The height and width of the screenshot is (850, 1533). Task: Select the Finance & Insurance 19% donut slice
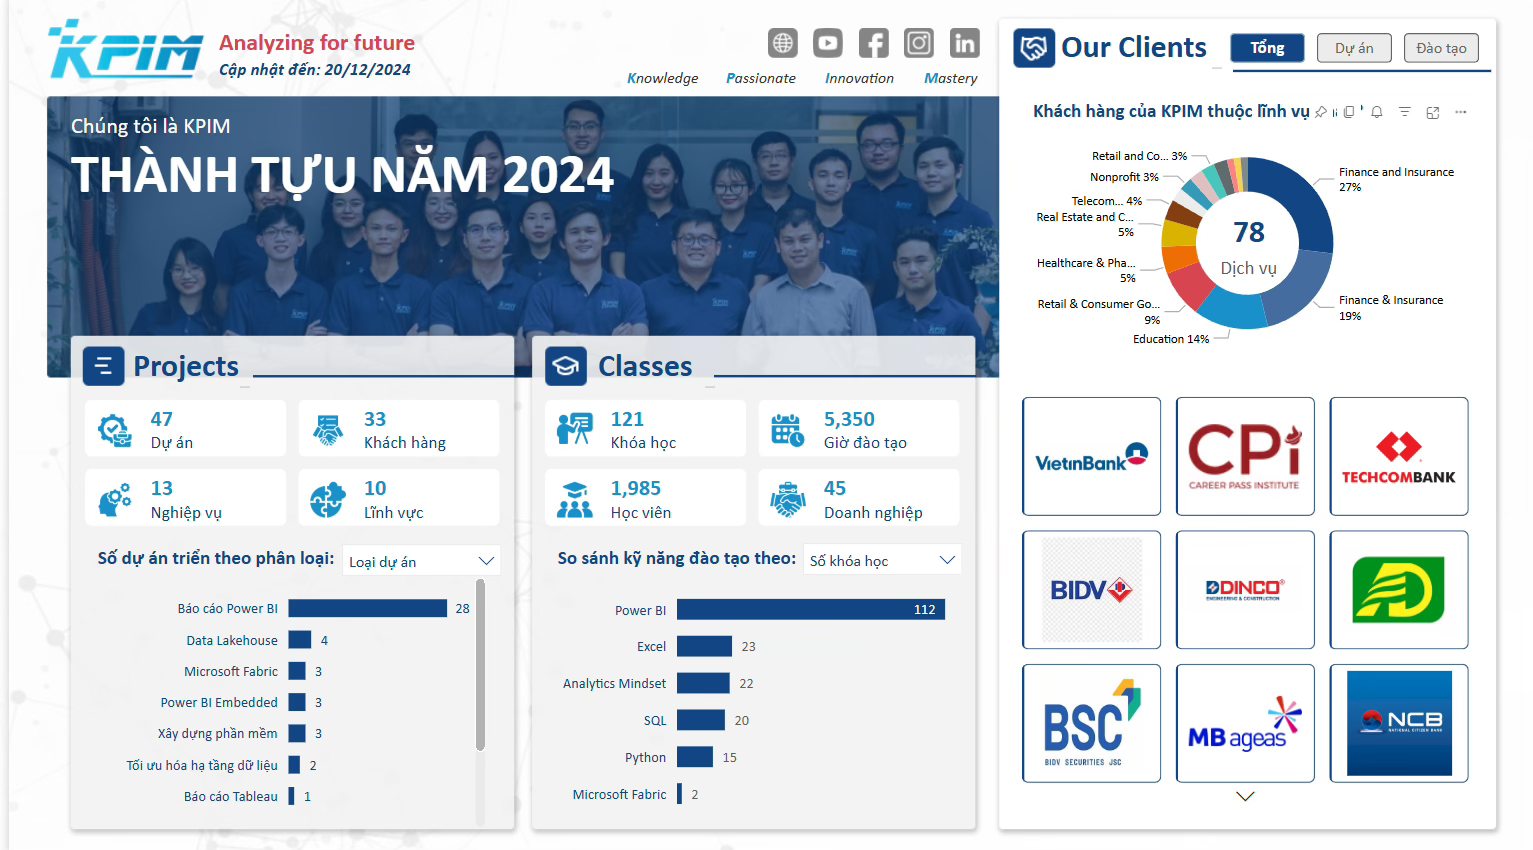click(1299, 288)
